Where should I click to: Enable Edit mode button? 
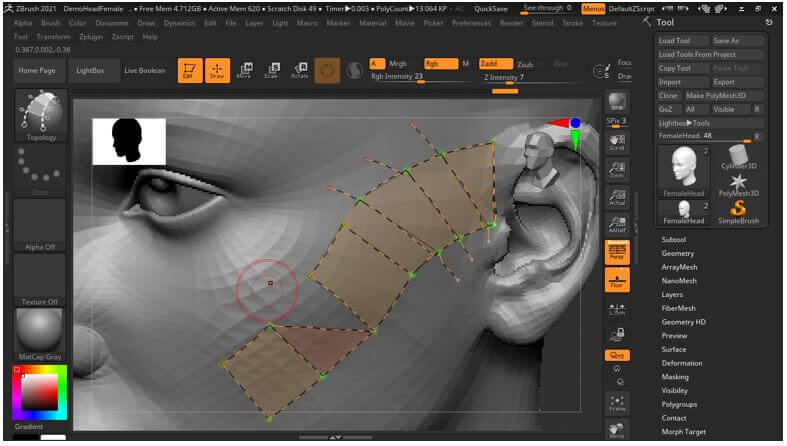click(x=190, y=70)
